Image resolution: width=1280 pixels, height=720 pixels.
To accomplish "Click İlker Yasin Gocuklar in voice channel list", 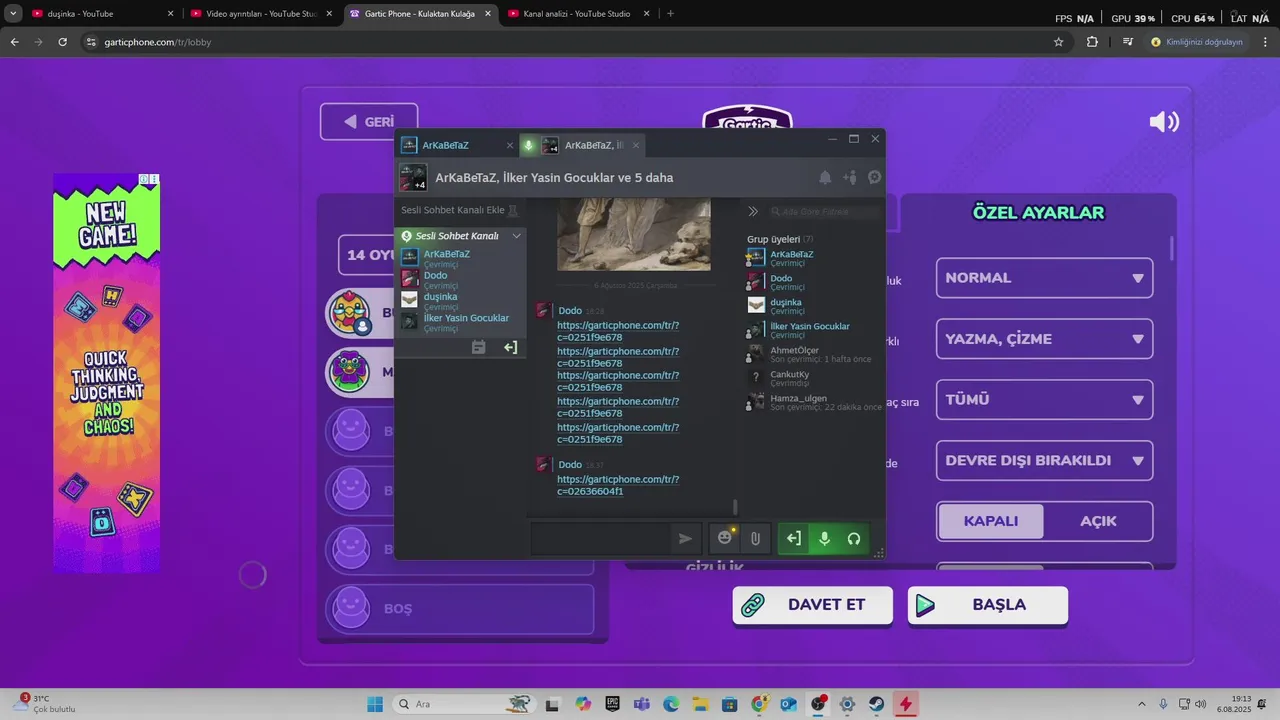I will 462,322.
